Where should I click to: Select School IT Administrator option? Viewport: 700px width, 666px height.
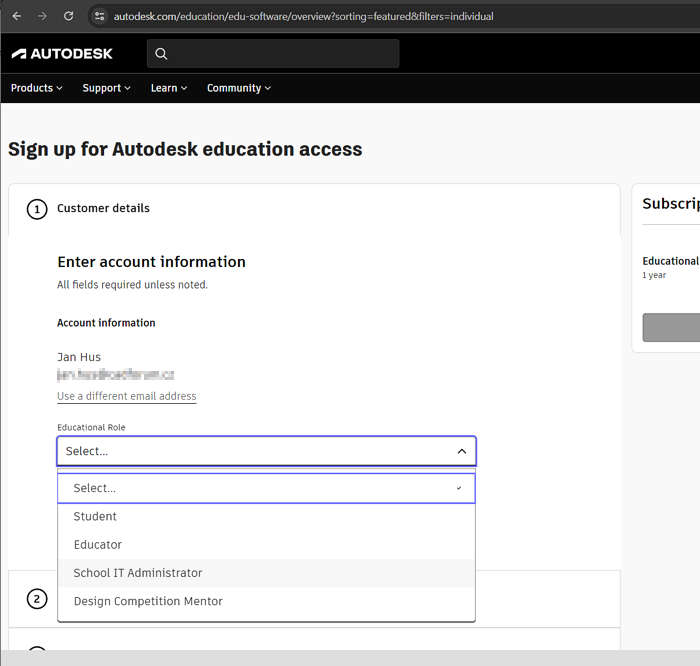point(267,573)
